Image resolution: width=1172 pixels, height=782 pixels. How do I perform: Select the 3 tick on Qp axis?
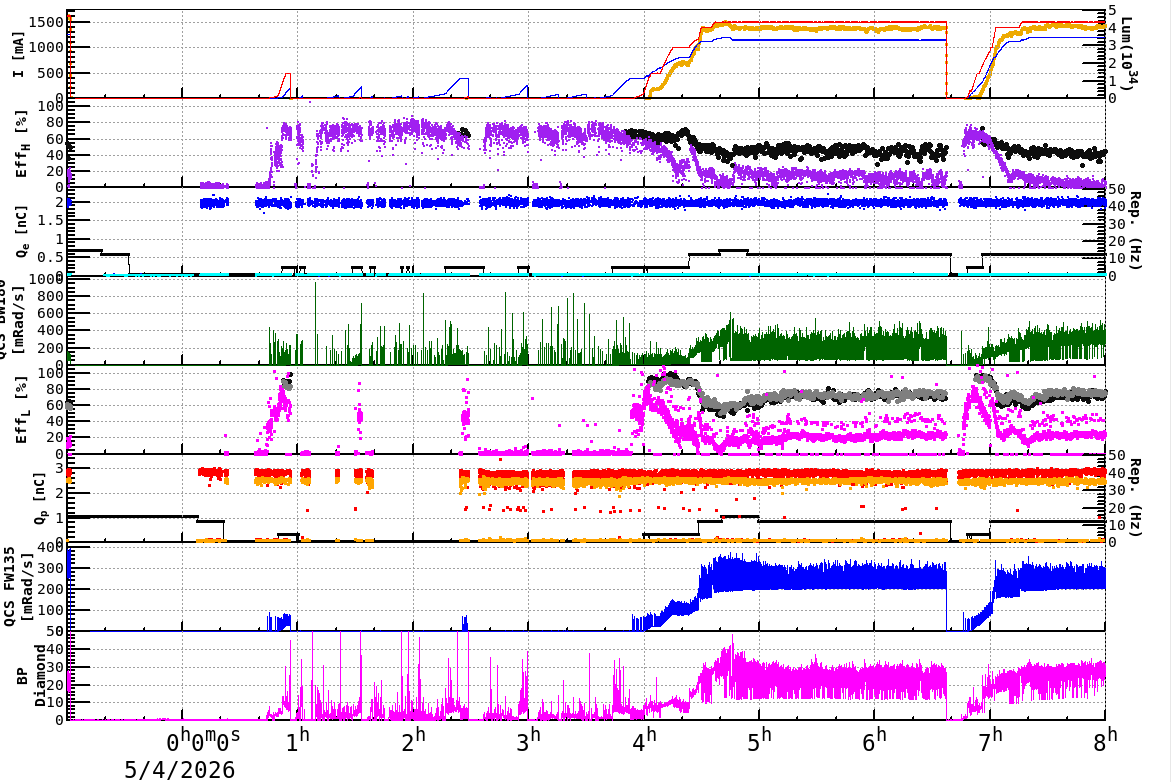(x=60, y=468)
